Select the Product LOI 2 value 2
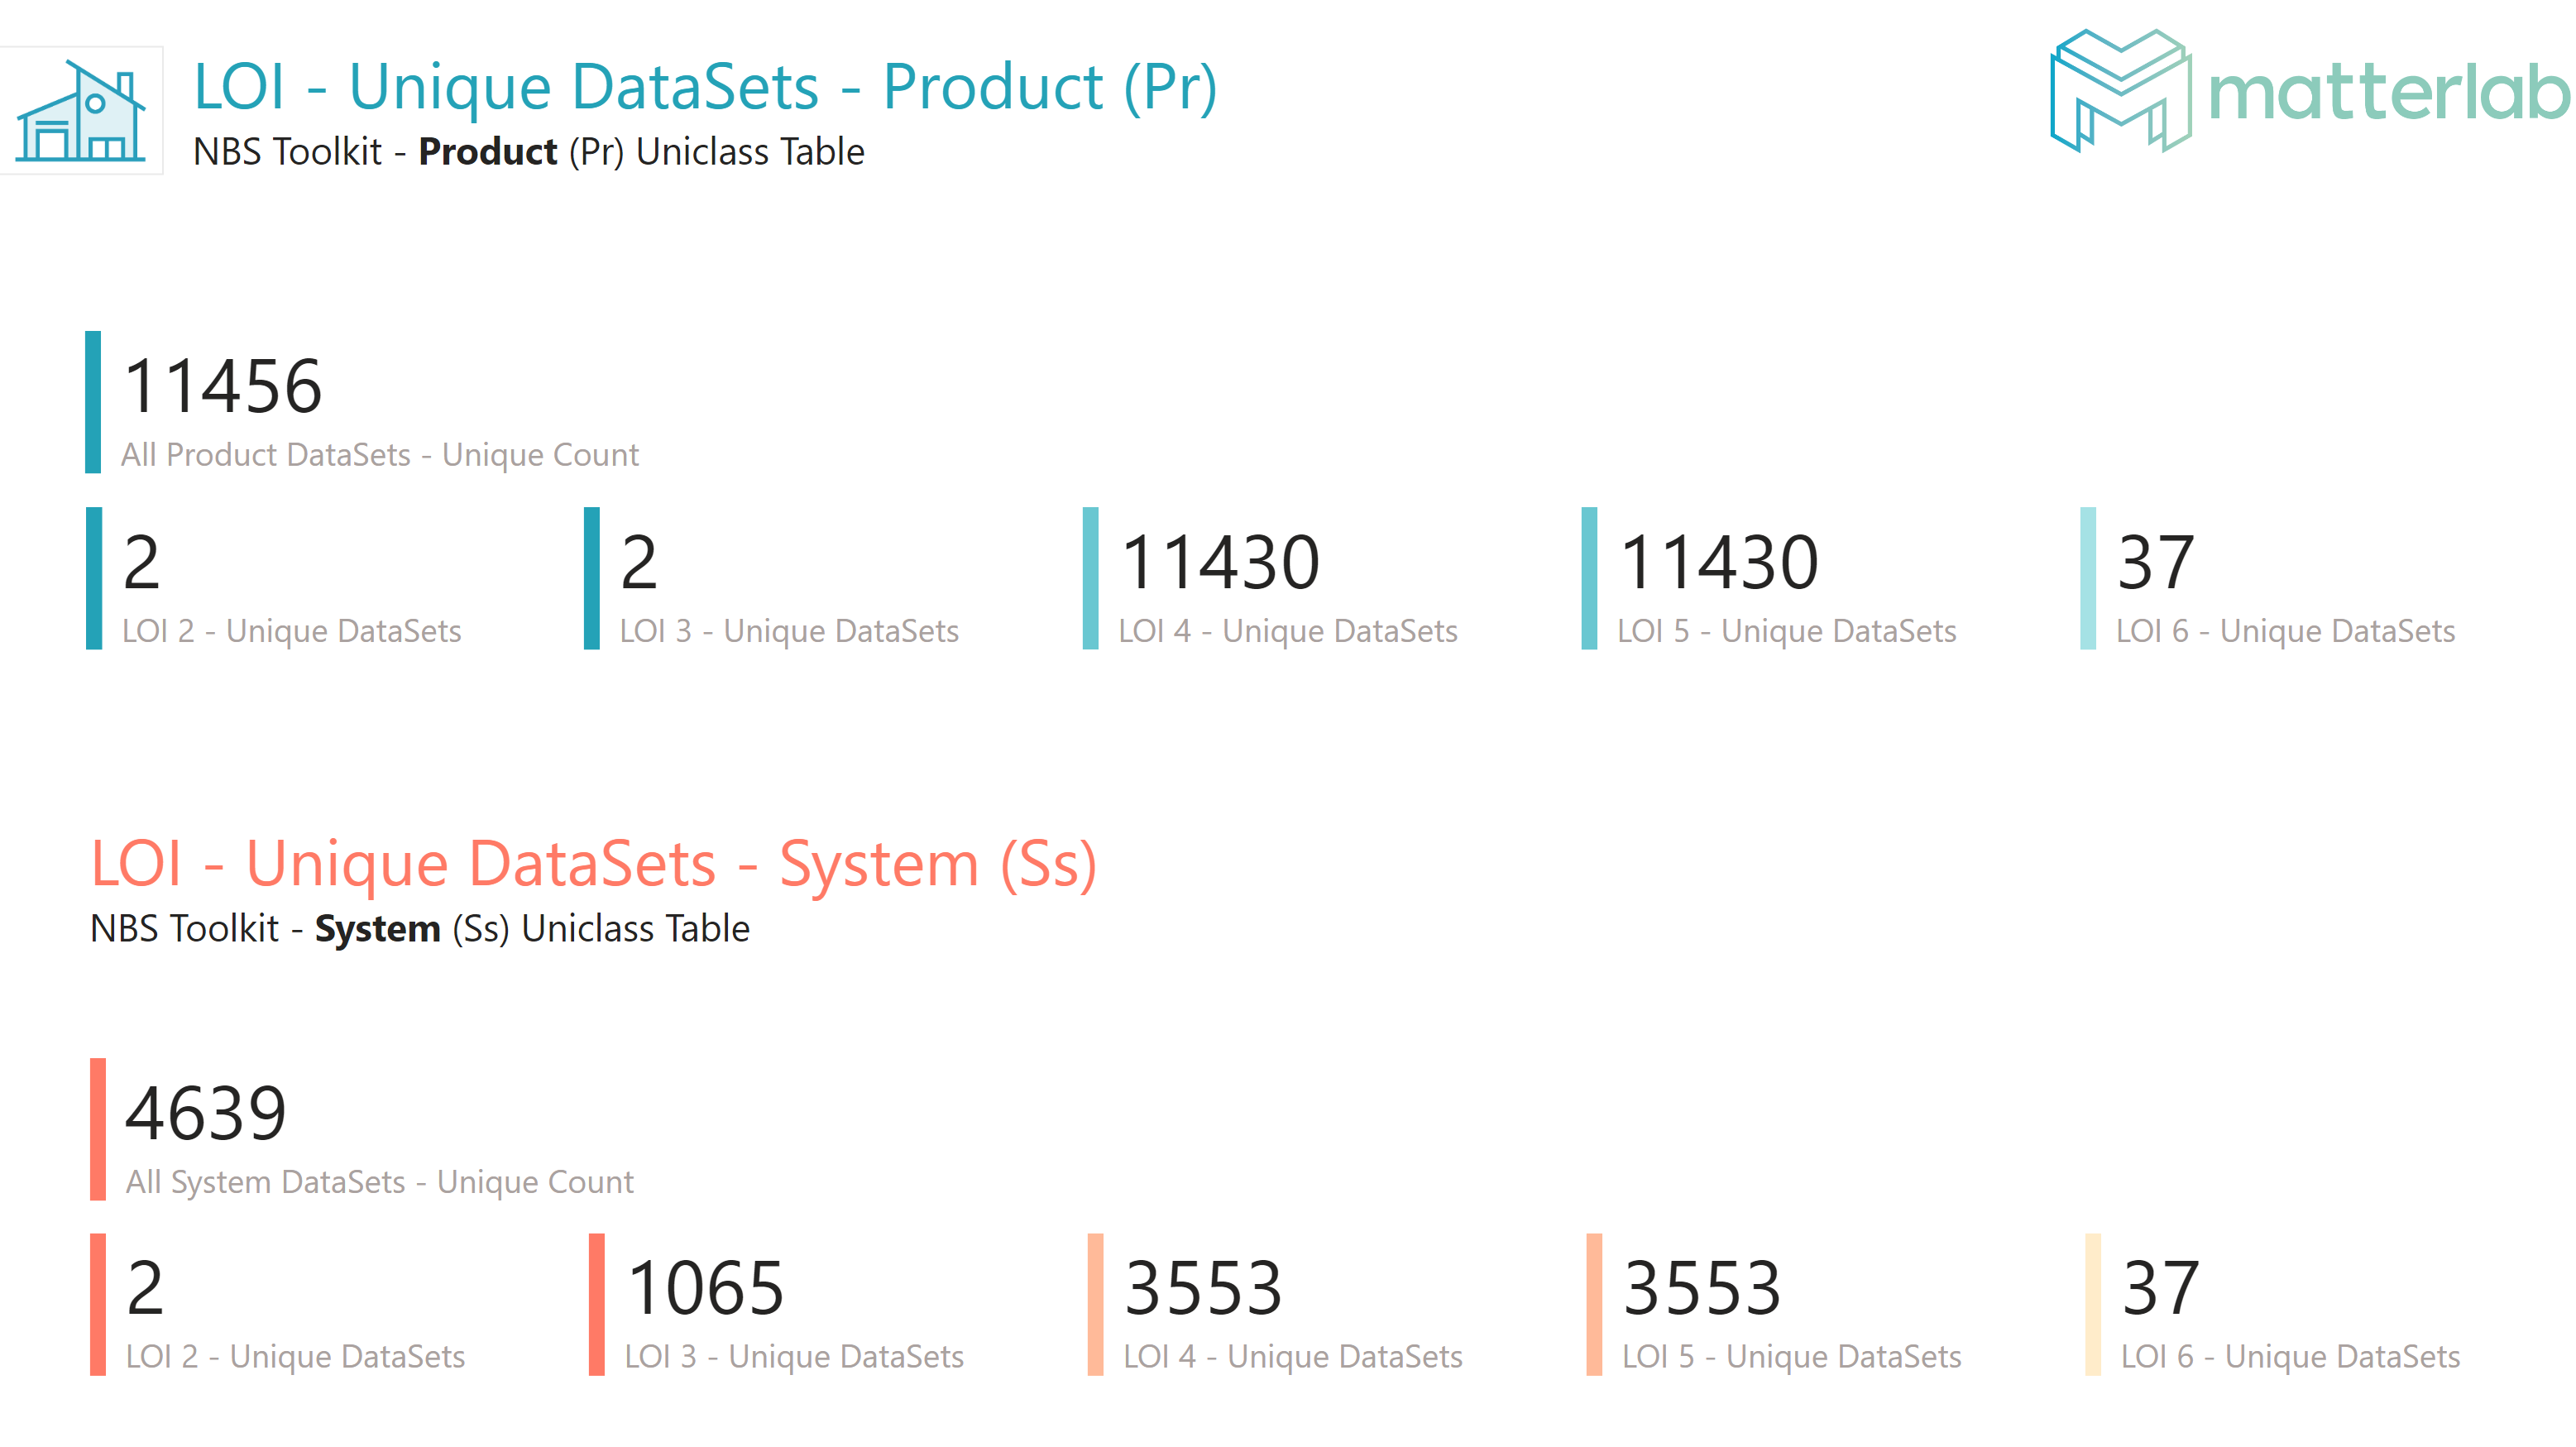This screenshot has height=1447, width=2576. tap(141, 562)
